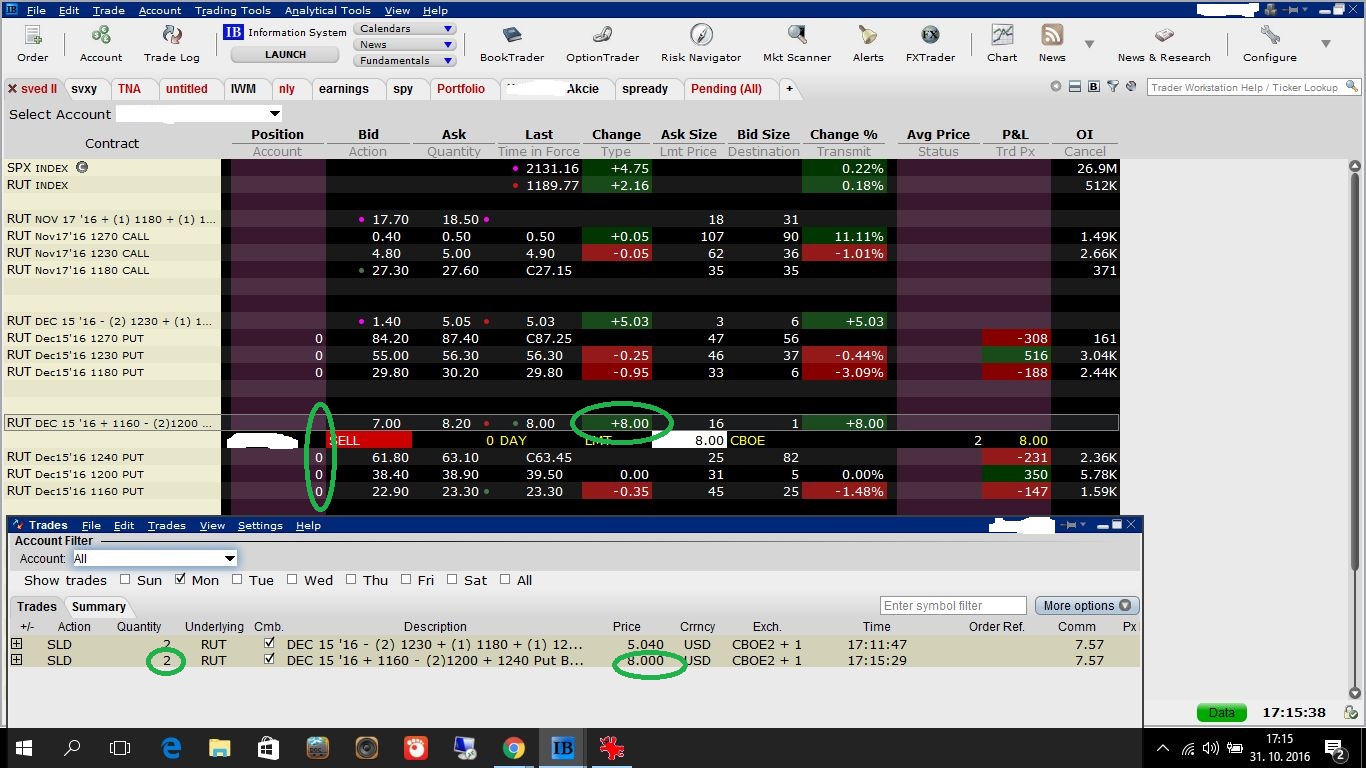The height and width of the screenshot is (768, 1366).
Task: Close the sved II tab with red X
Action: 12,89
